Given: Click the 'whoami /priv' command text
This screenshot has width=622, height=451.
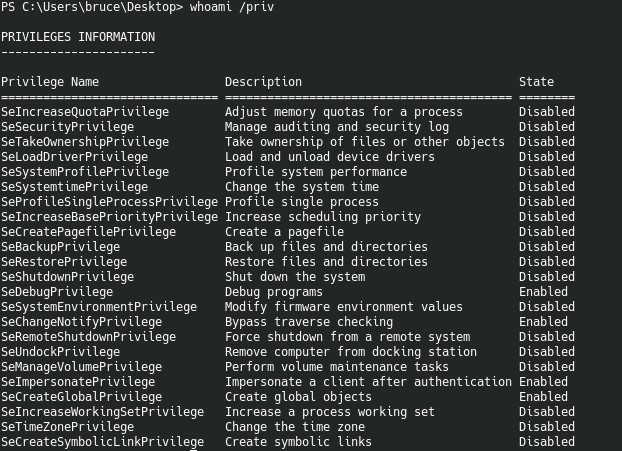Looking at the screenshot, I should [232, 7].
